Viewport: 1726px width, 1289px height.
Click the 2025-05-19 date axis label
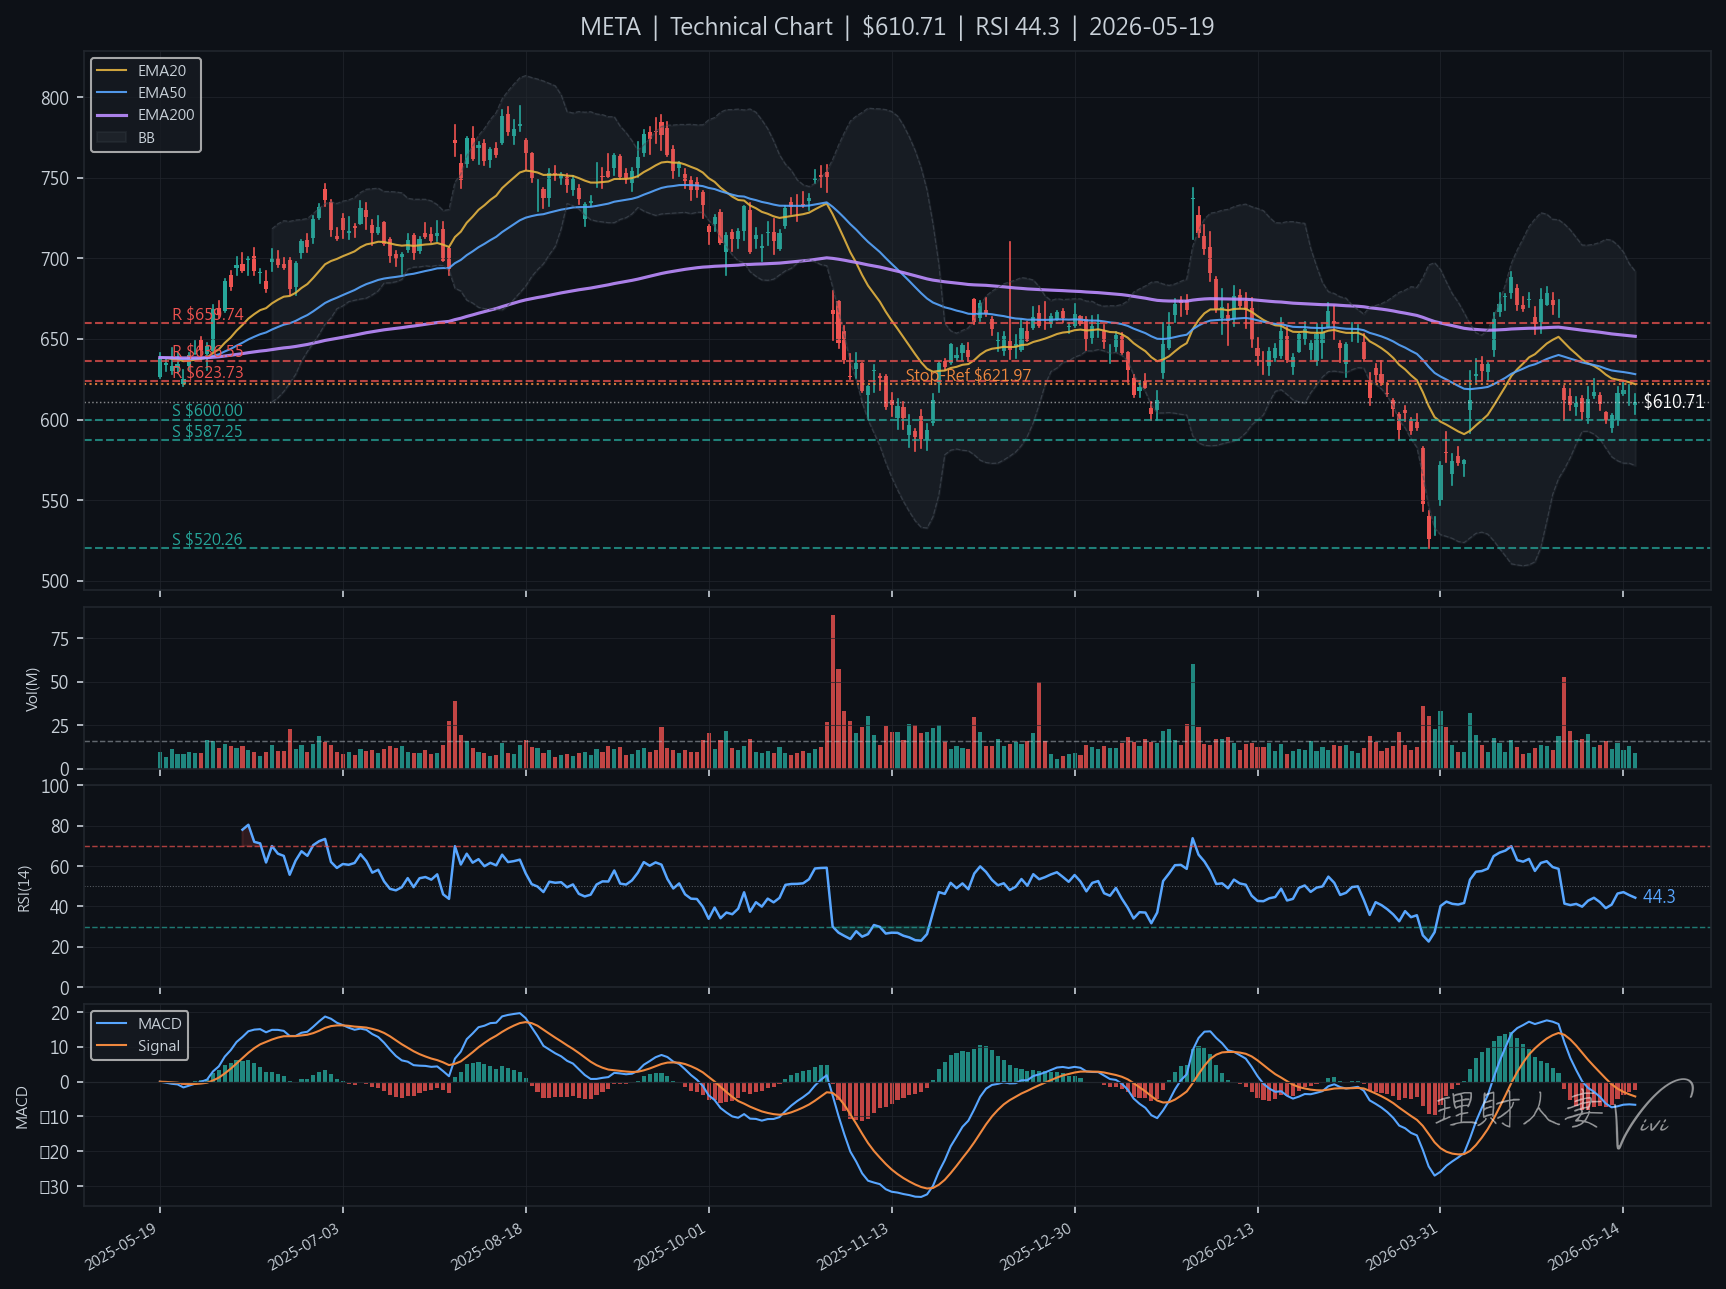121,1246
